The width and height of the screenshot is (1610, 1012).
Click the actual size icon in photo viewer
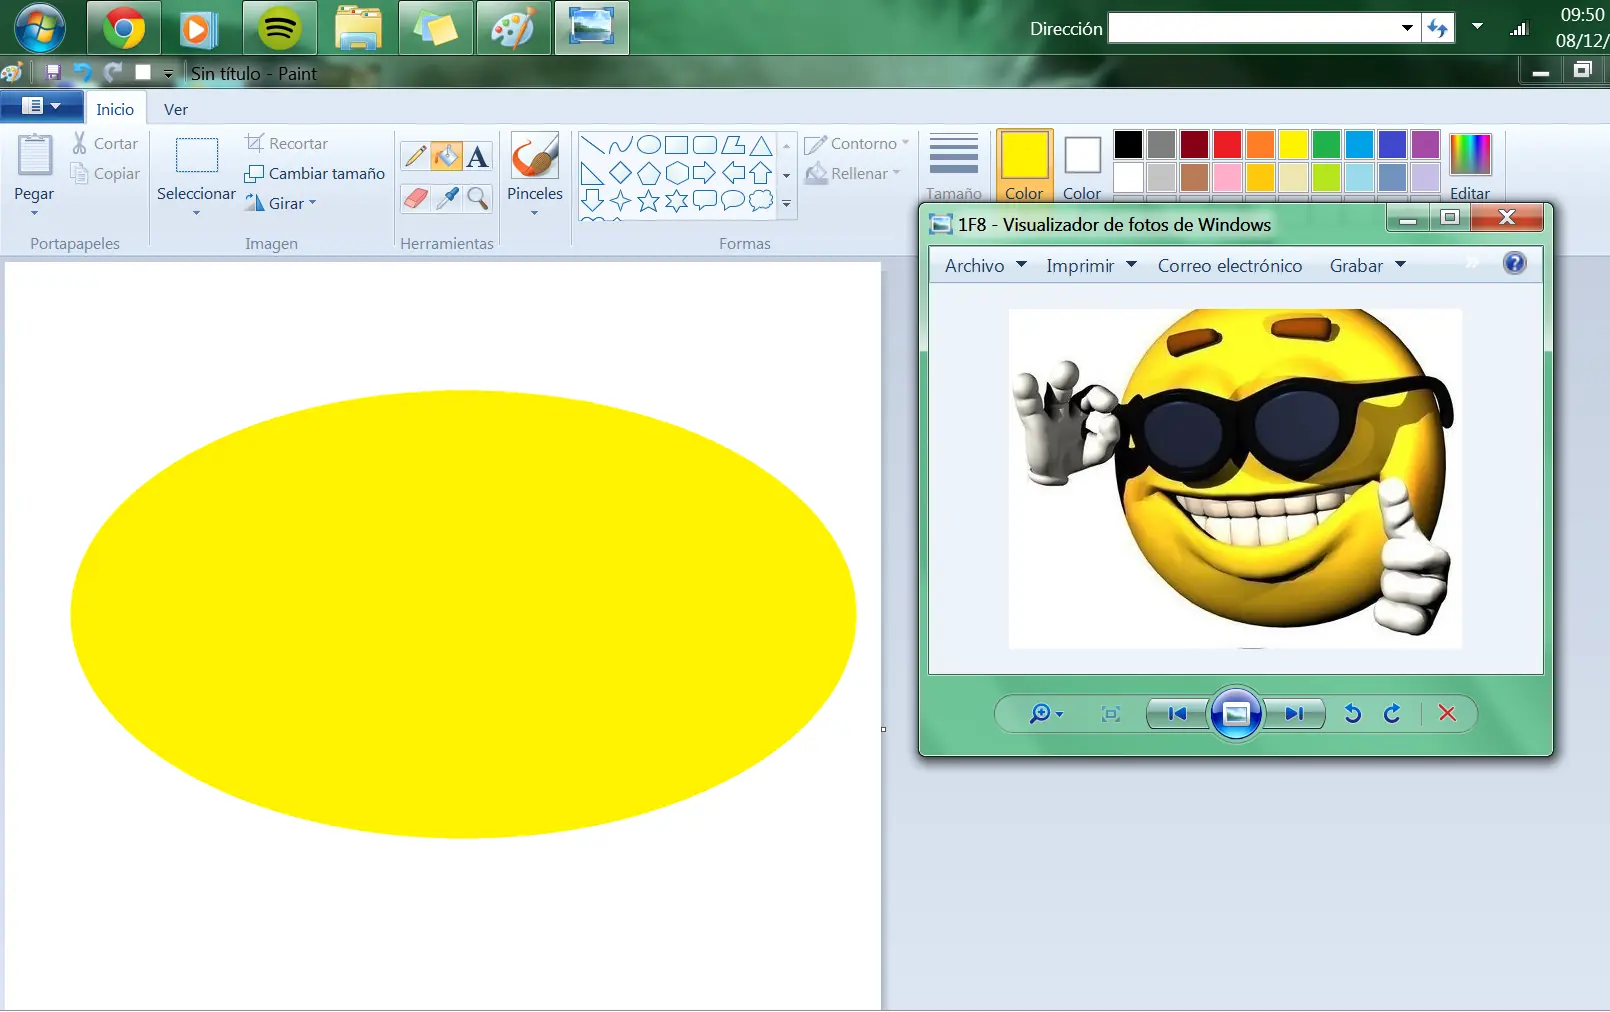(1110, 714)
